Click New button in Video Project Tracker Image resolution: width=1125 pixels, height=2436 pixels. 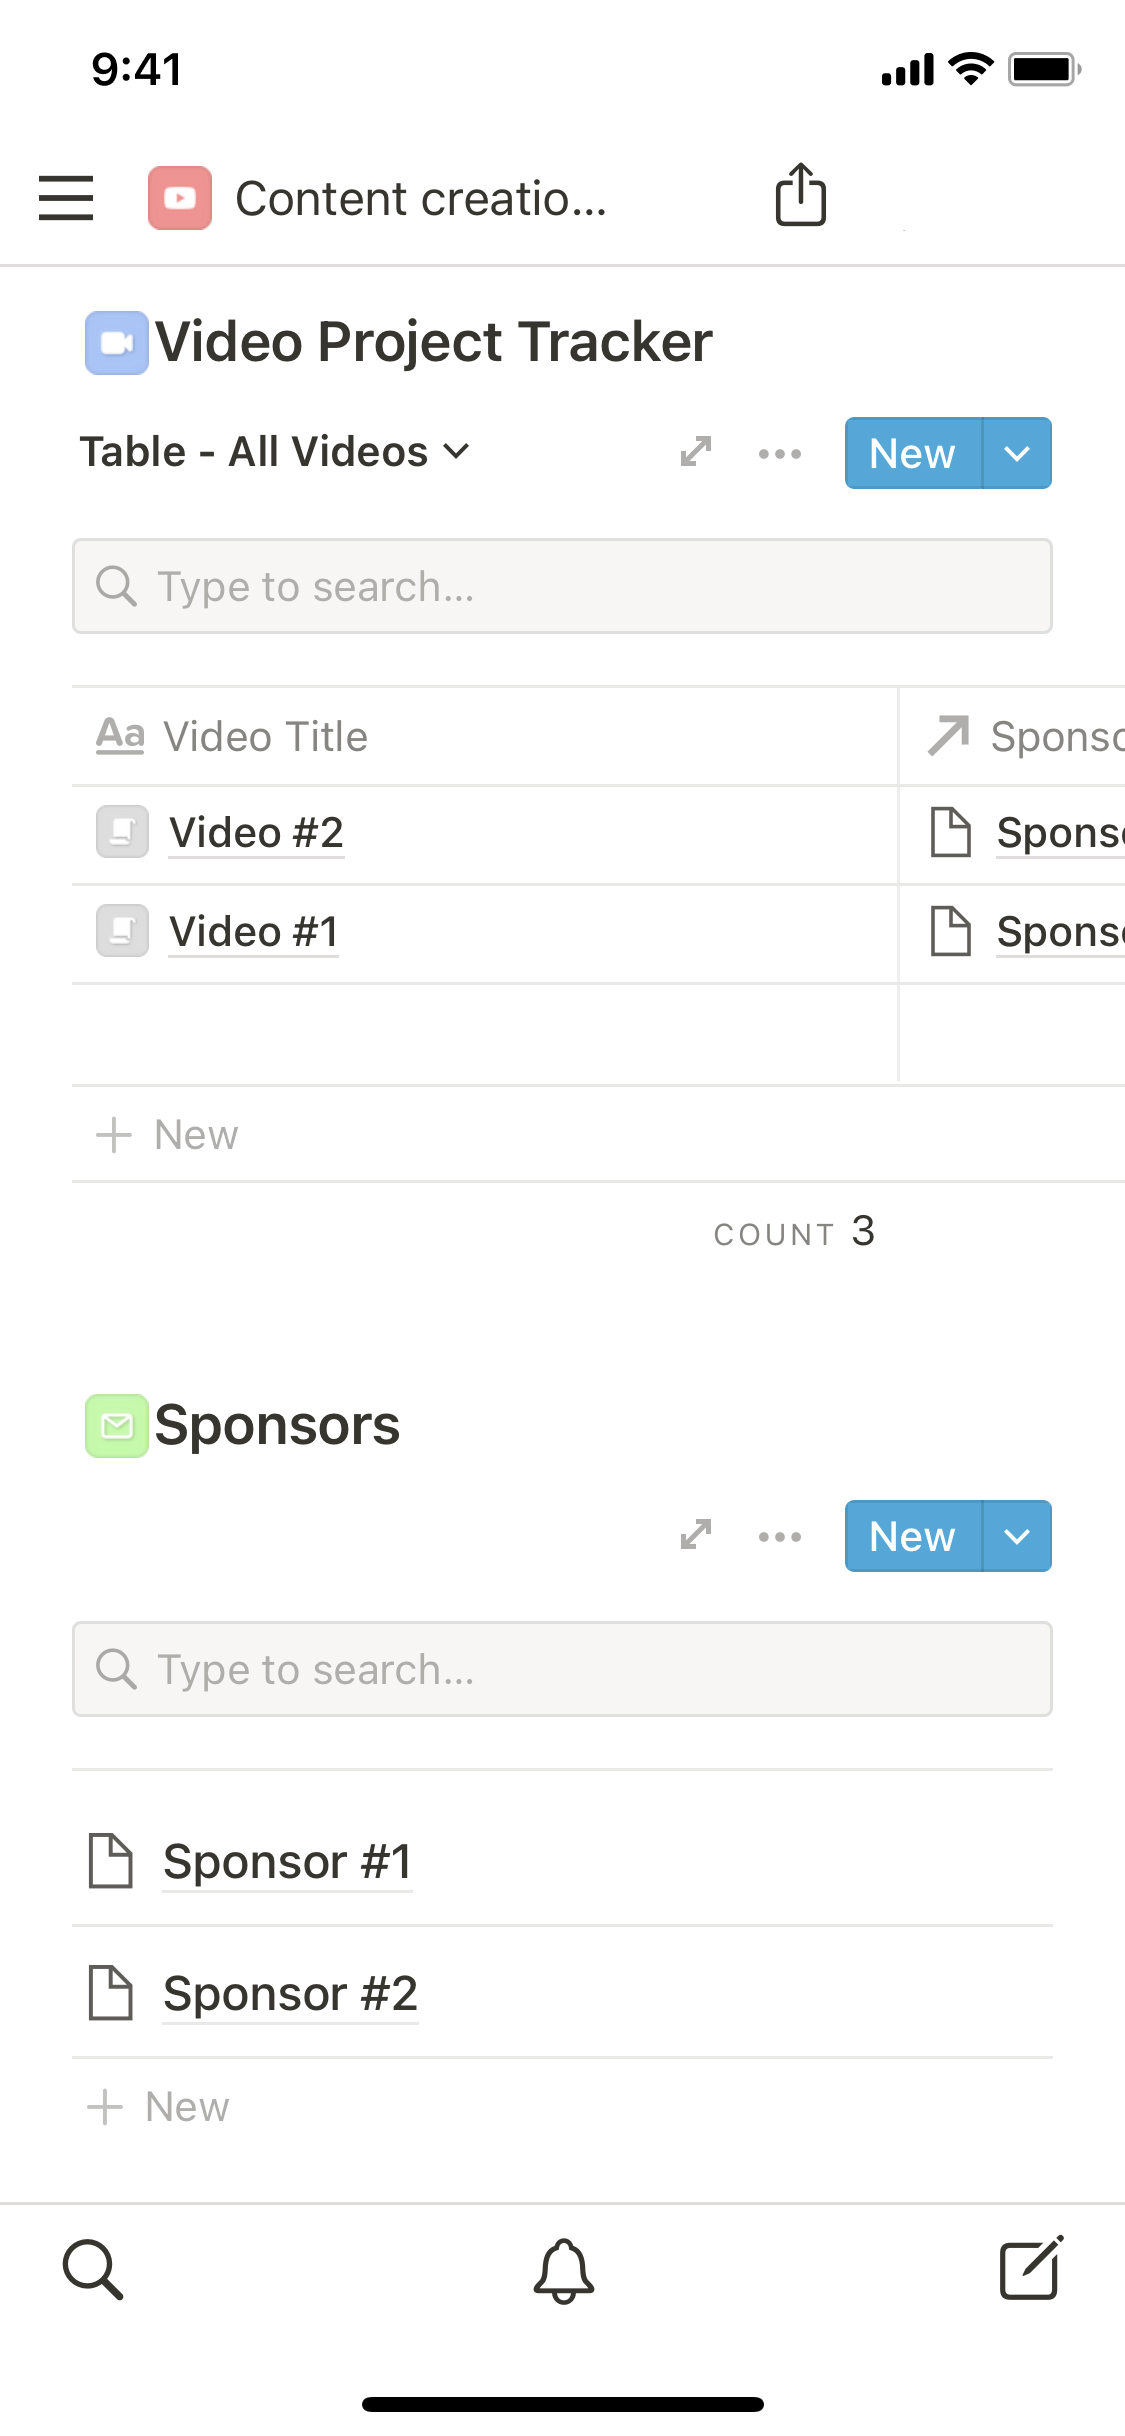912,453
